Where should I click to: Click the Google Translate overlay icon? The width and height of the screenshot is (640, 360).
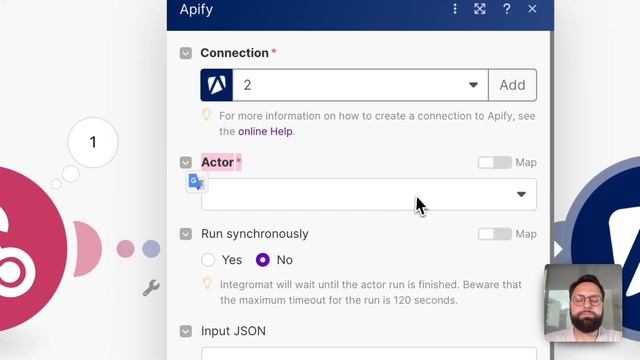196,182
